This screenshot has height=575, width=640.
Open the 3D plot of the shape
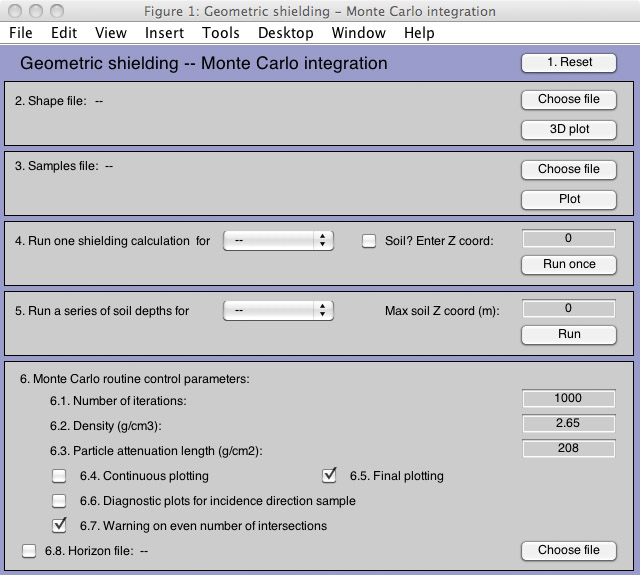coord(569,129)
